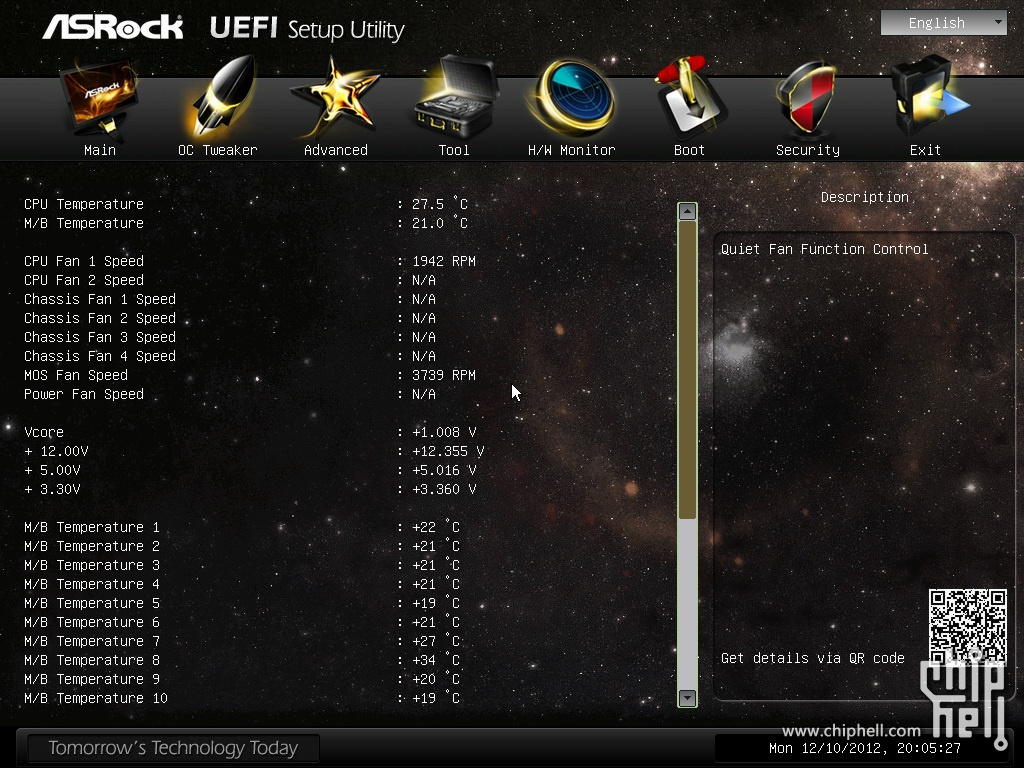The width and height of the screenshot is (1024, 768).
Task: Select Chassis Fan 4 Speed label
Action: pyautogui.click(x=100, y=356)
